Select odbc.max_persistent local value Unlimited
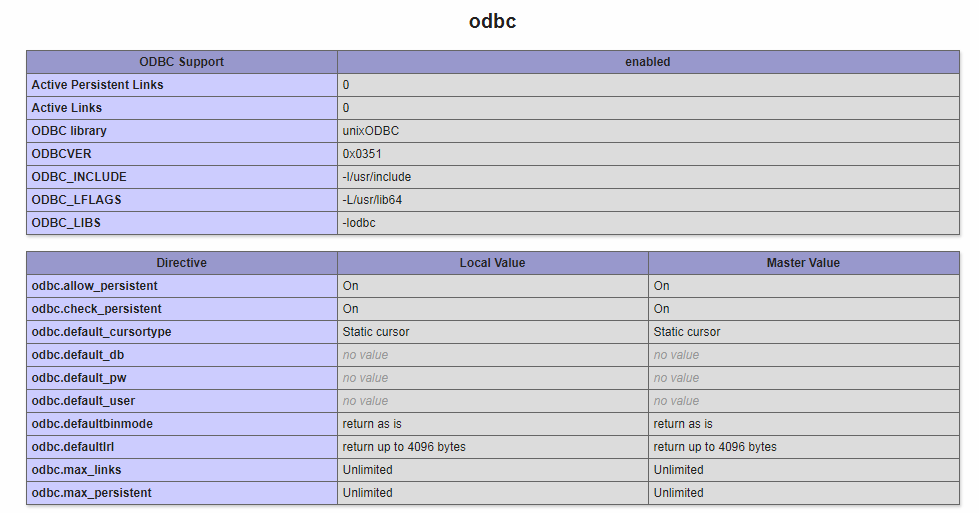979x513 pixels. tap(368, 493)
